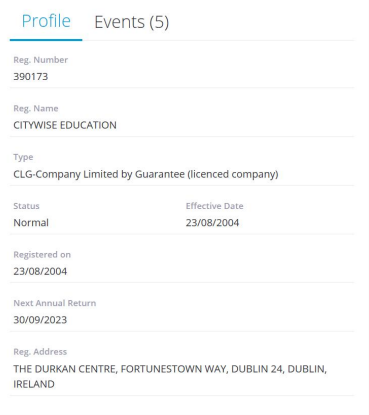Select the date 30/09/2023
The width and height of the screenshot is (369, 415).
pos(40,320)
